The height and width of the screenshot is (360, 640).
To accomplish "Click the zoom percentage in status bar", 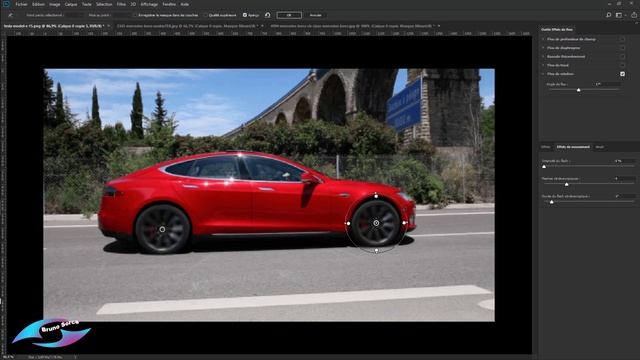I will pyautogui.click(x=8, y=357).
